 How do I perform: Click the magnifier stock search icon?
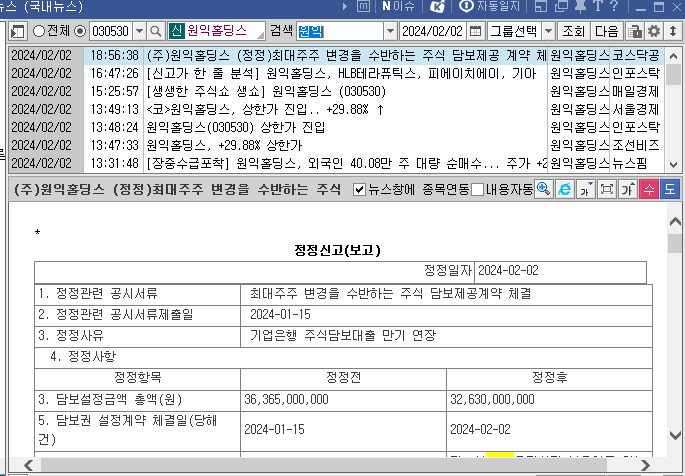155,31
